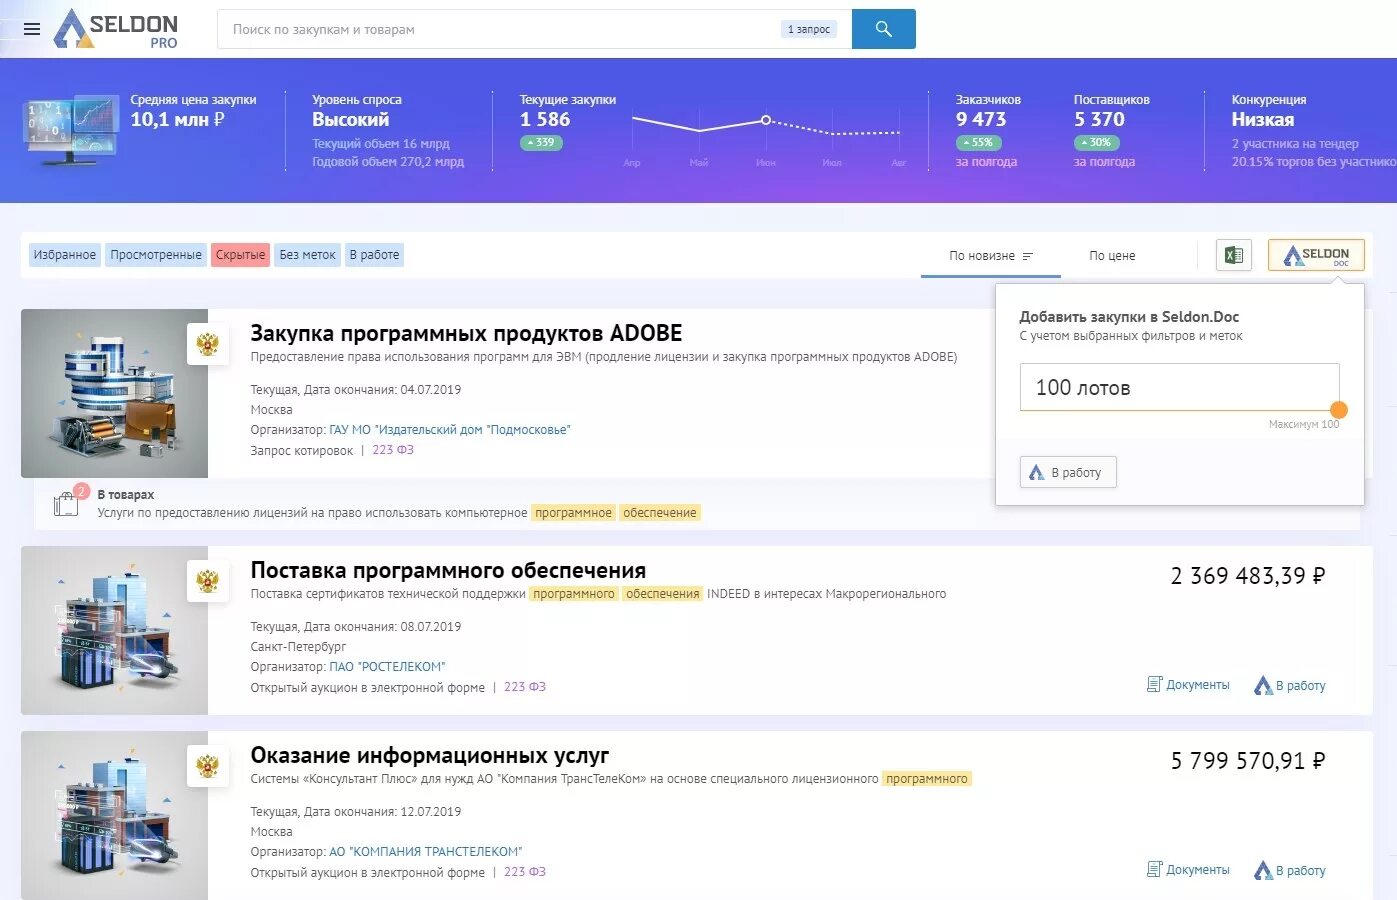
Task: Click chart point on current purchases graph
Action: tap(766, 120)
